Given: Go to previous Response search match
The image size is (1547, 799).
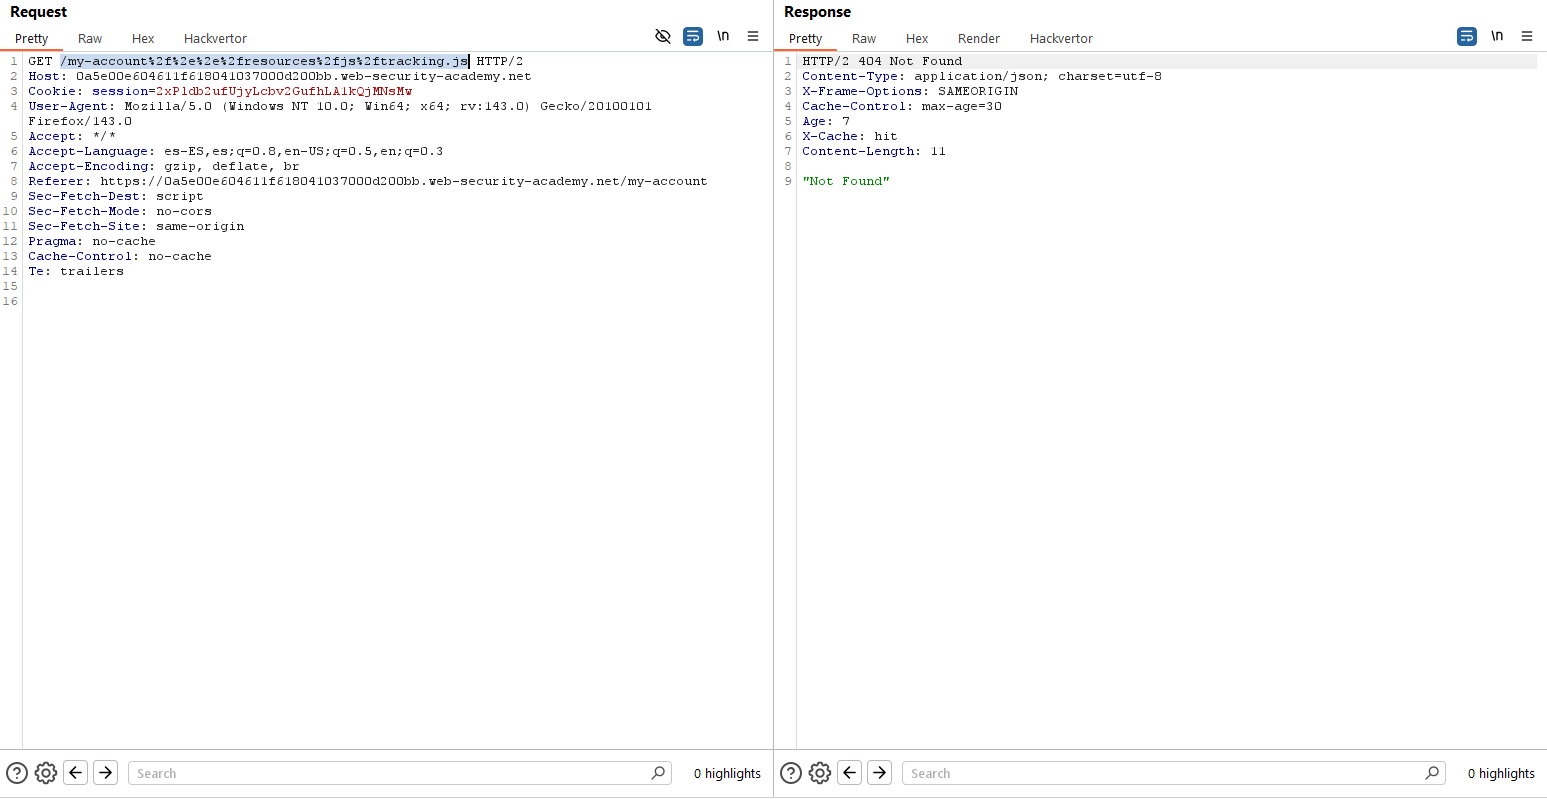Looking at the screenshot, I should [x=850, y=773].
